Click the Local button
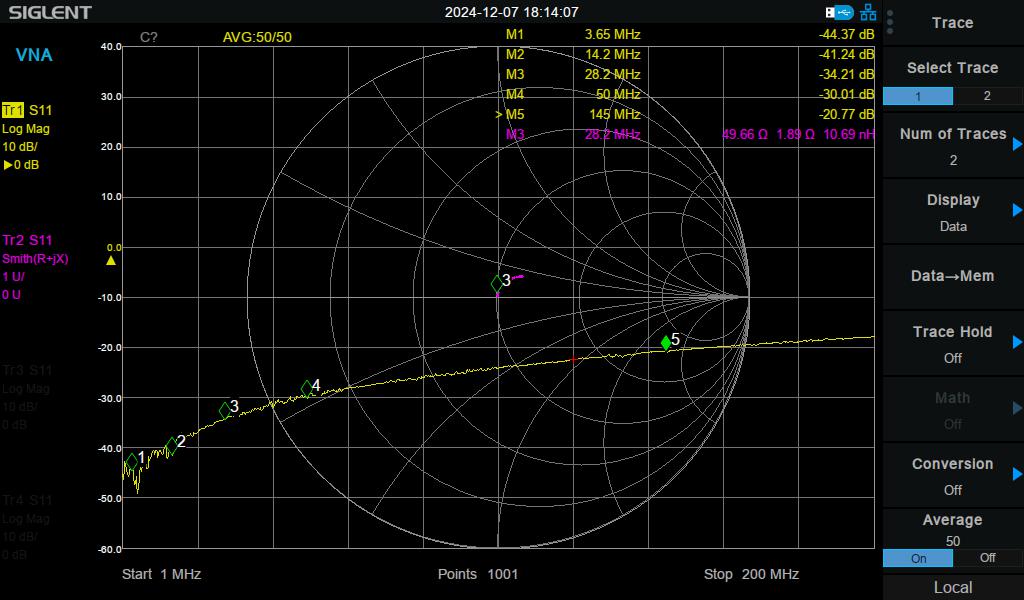The width and height of the screenshot is (1024, 600). coord(953,588)
